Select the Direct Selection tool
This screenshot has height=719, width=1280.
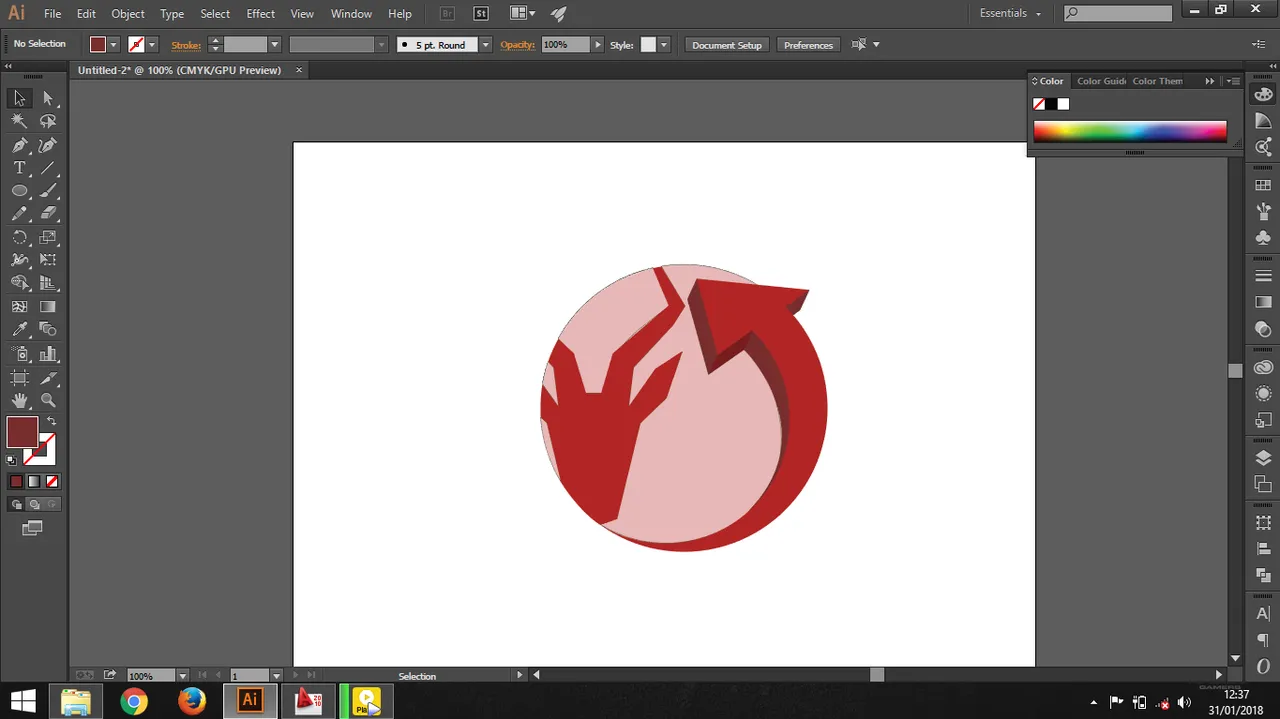[x=48, y=98]
